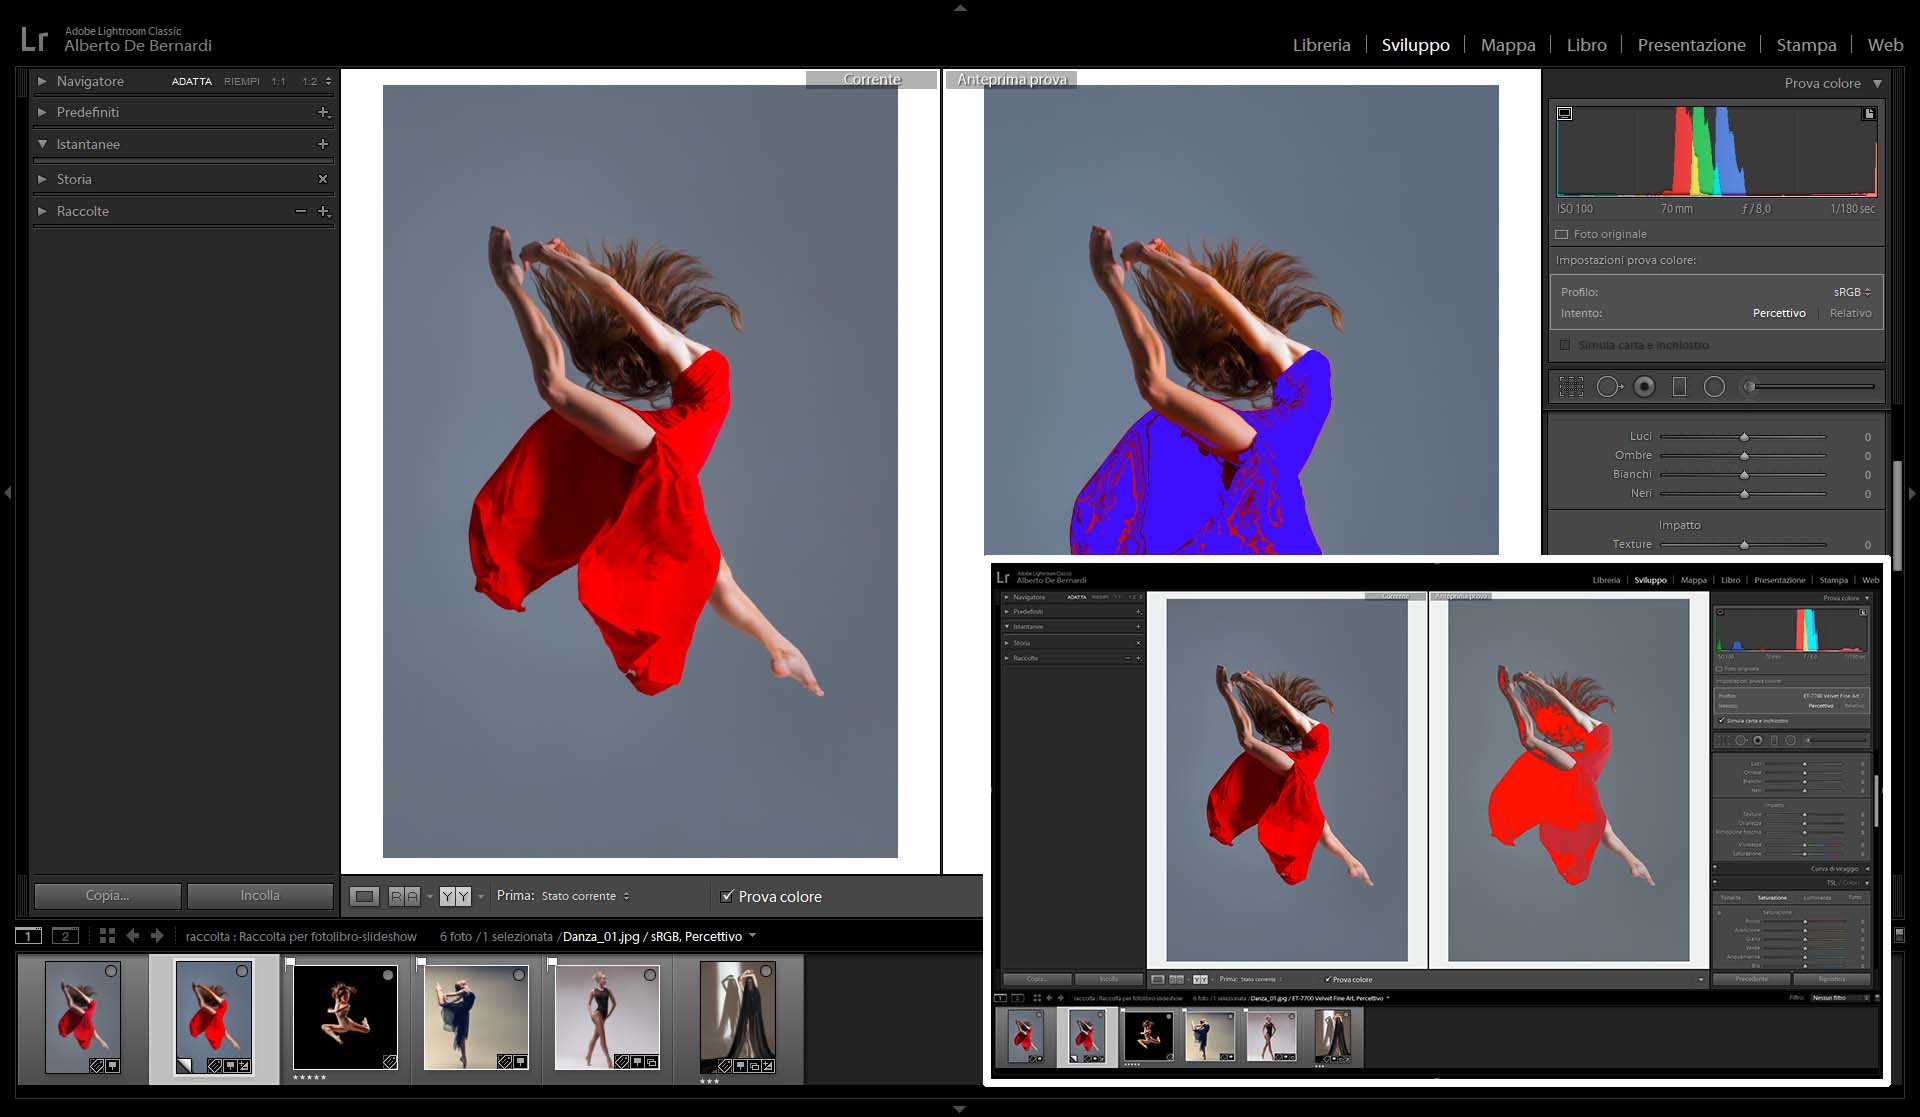Adjust the Ombre slider handle
Screen dimensions: 1920x1117
tap(1744, 456)
